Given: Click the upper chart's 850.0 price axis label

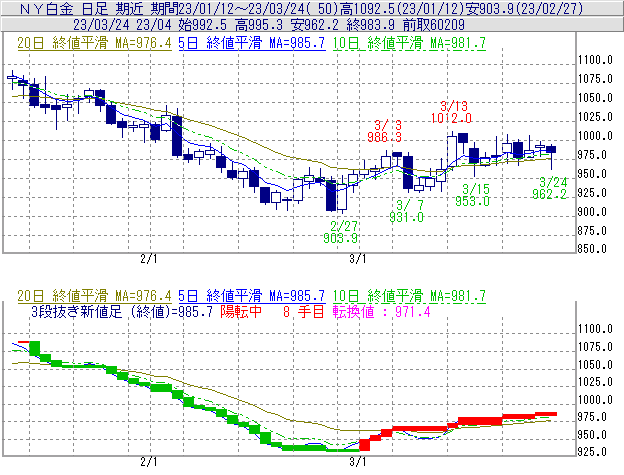Looking at the screenshot, I should 592,249.
